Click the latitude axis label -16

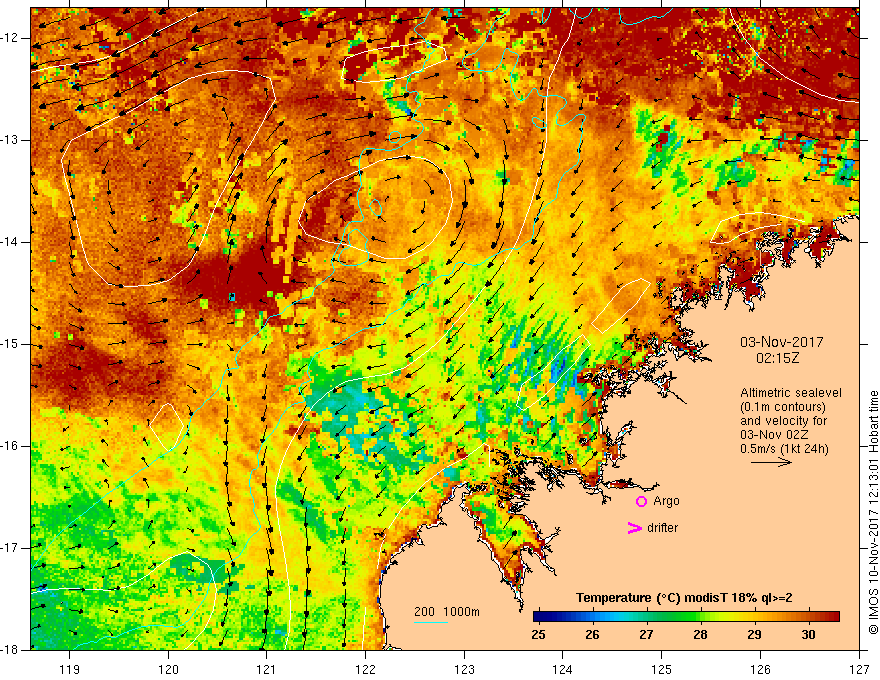click(x=11, y=446)
